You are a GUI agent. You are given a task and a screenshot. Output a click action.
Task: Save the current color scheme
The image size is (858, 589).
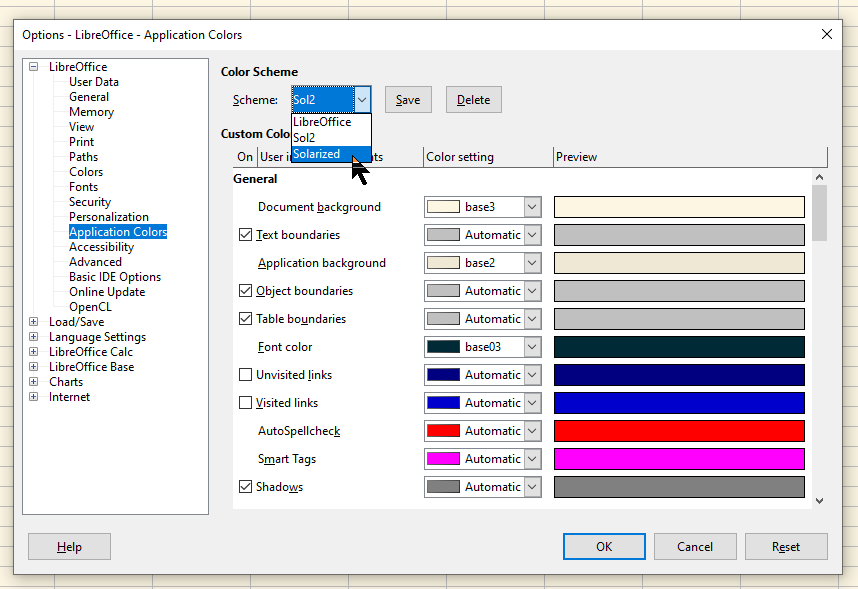coord(408,100)
